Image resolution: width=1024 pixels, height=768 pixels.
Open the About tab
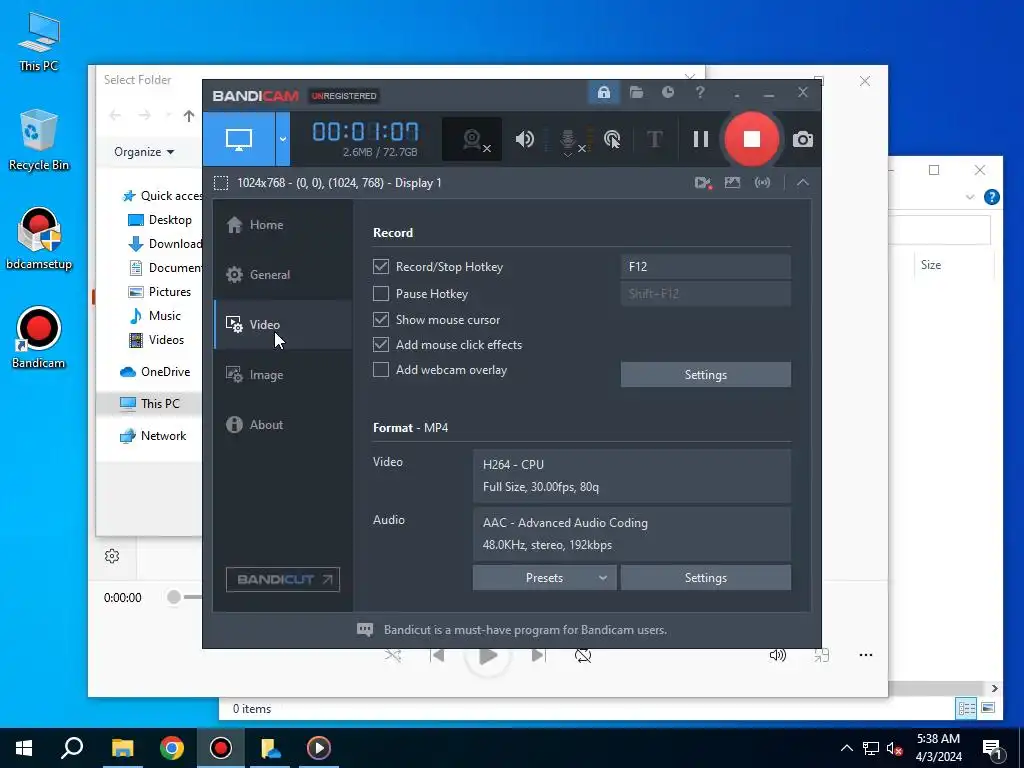283,424
